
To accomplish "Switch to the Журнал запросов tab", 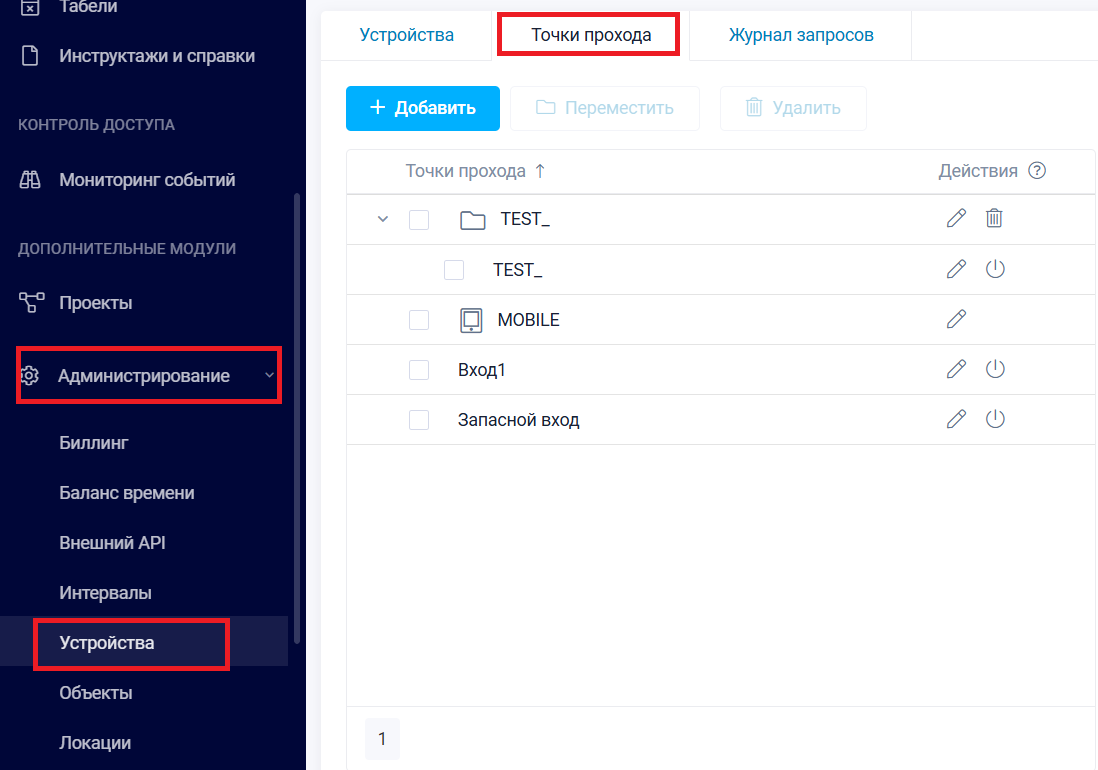I will (801, 35).
